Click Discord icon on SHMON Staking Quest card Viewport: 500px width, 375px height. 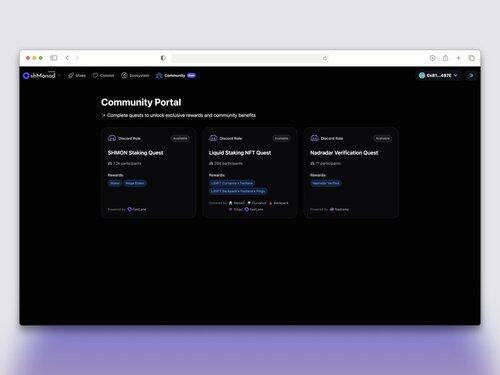click(x=112, y=138)
